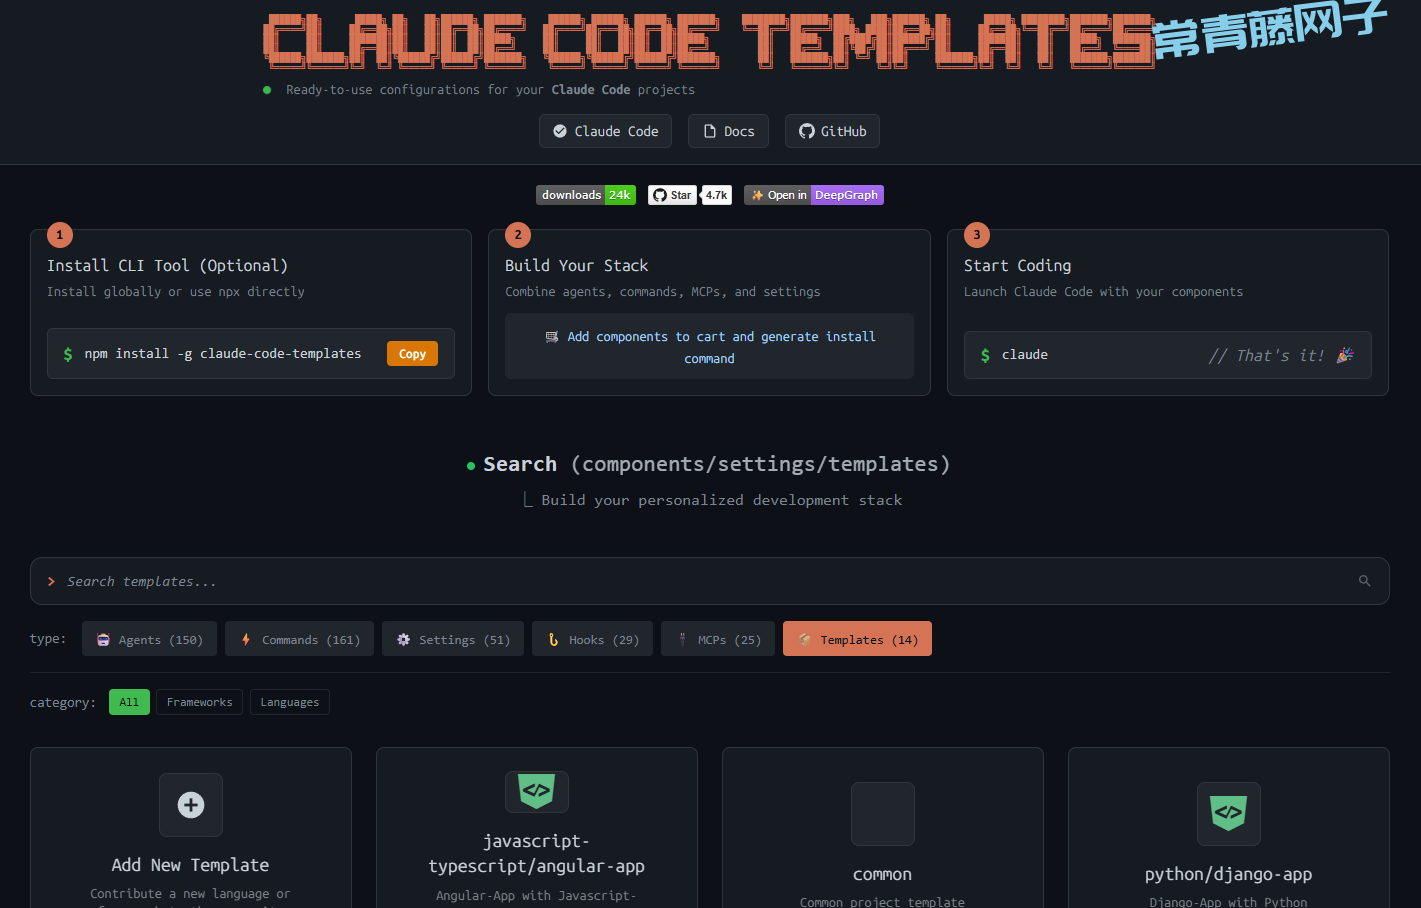Click the search prompt chevron icon

click(x=51, y=581)
